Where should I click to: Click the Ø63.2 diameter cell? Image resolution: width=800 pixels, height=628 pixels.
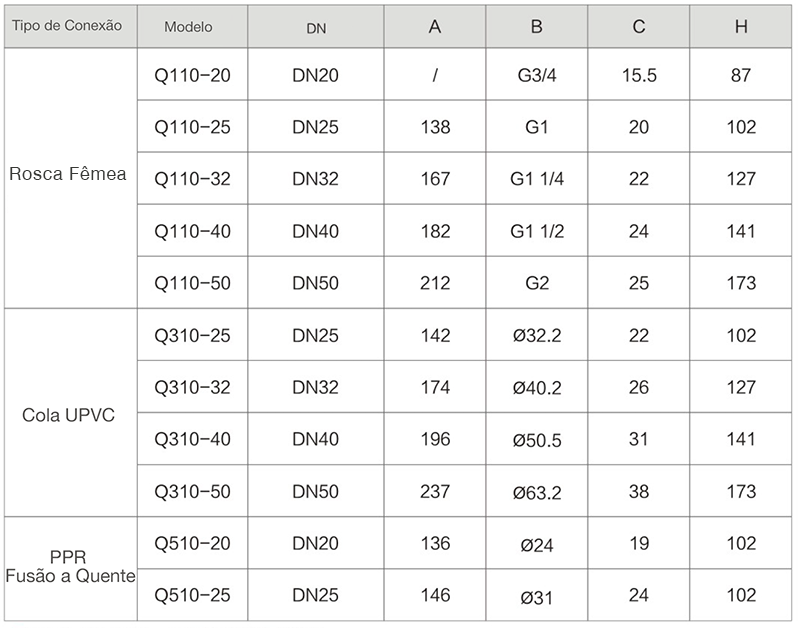tap(537, 490)
